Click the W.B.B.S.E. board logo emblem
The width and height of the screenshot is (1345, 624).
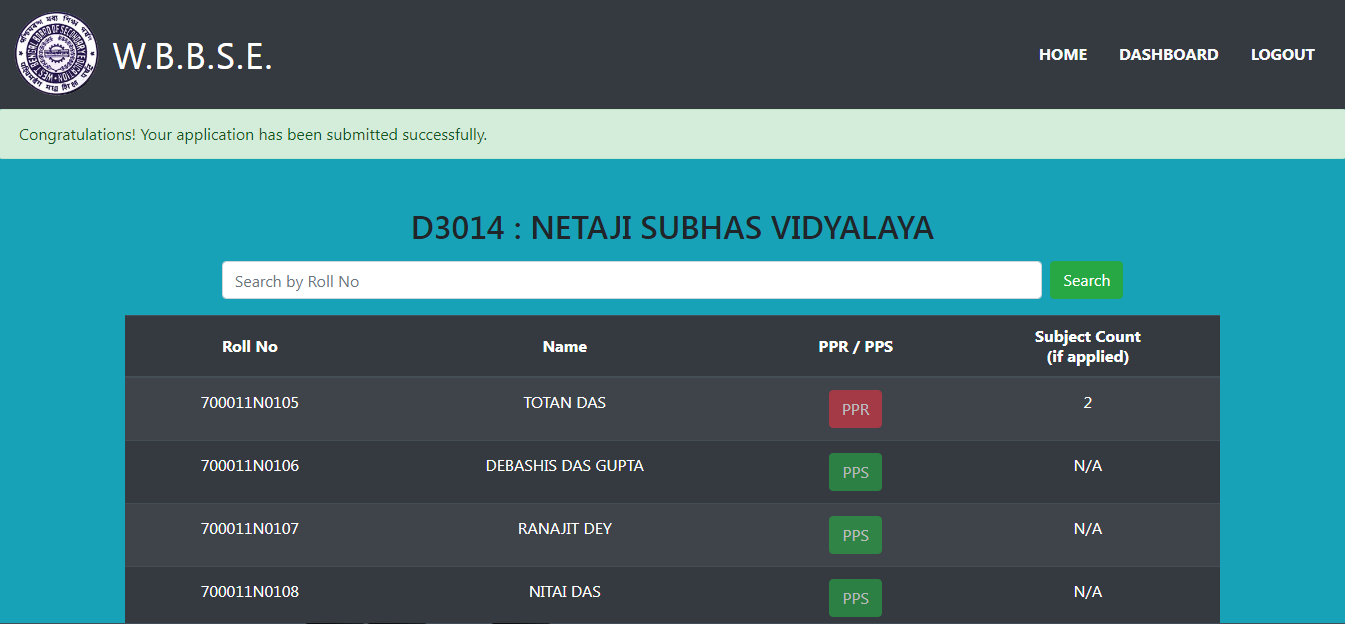pyautogui.click(x=57, y=54)
